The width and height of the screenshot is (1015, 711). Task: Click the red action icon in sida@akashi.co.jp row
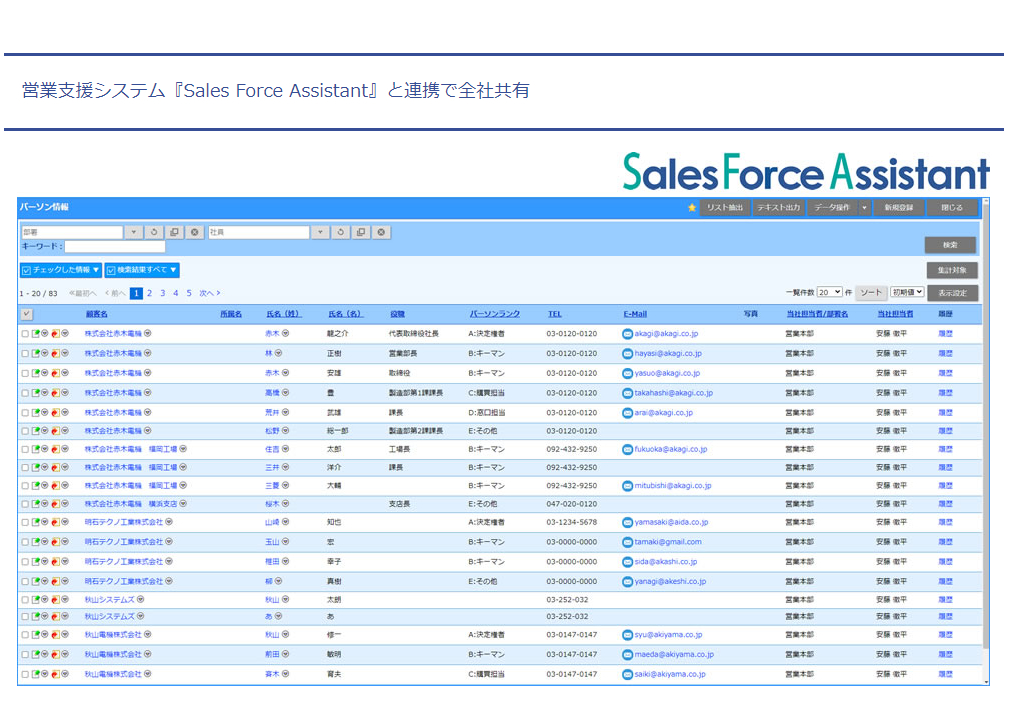(x=56, y=561)
